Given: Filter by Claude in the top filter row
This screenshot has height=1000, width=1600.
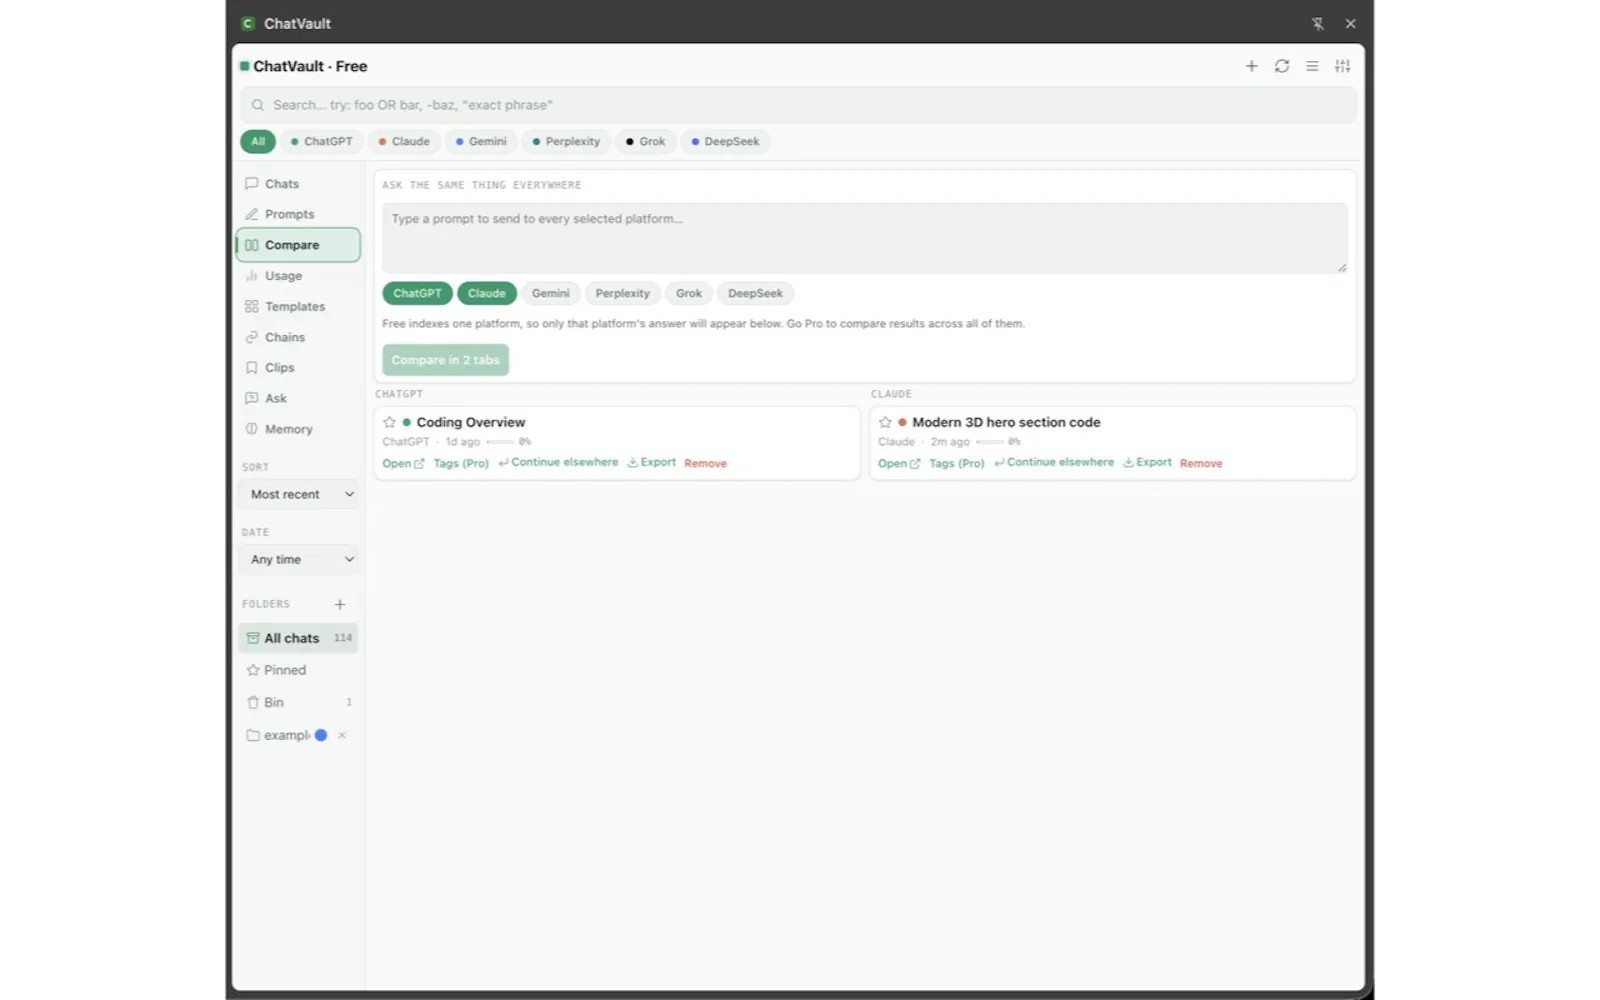Looking at the screenshot, I should 404,141.
